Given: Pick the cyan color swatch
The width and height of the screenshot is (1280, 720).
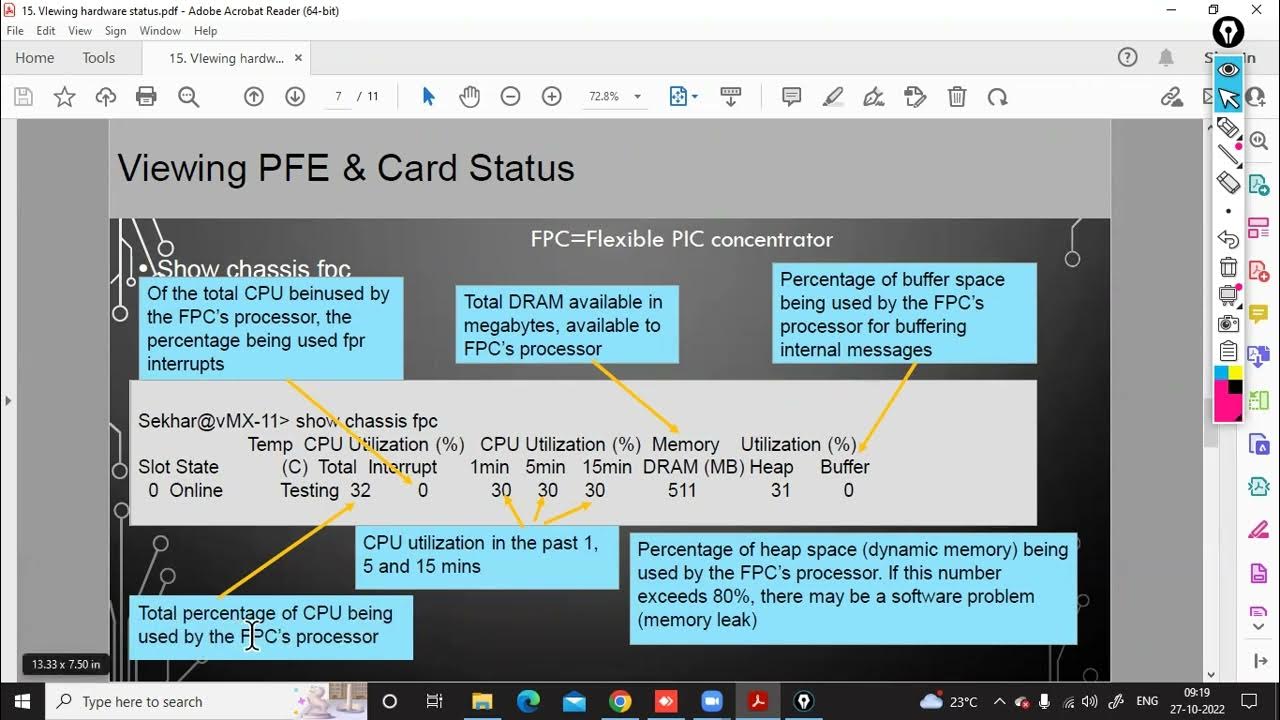Looking at the screenshot, I should pyautogui.click(x=1221, y=373).
